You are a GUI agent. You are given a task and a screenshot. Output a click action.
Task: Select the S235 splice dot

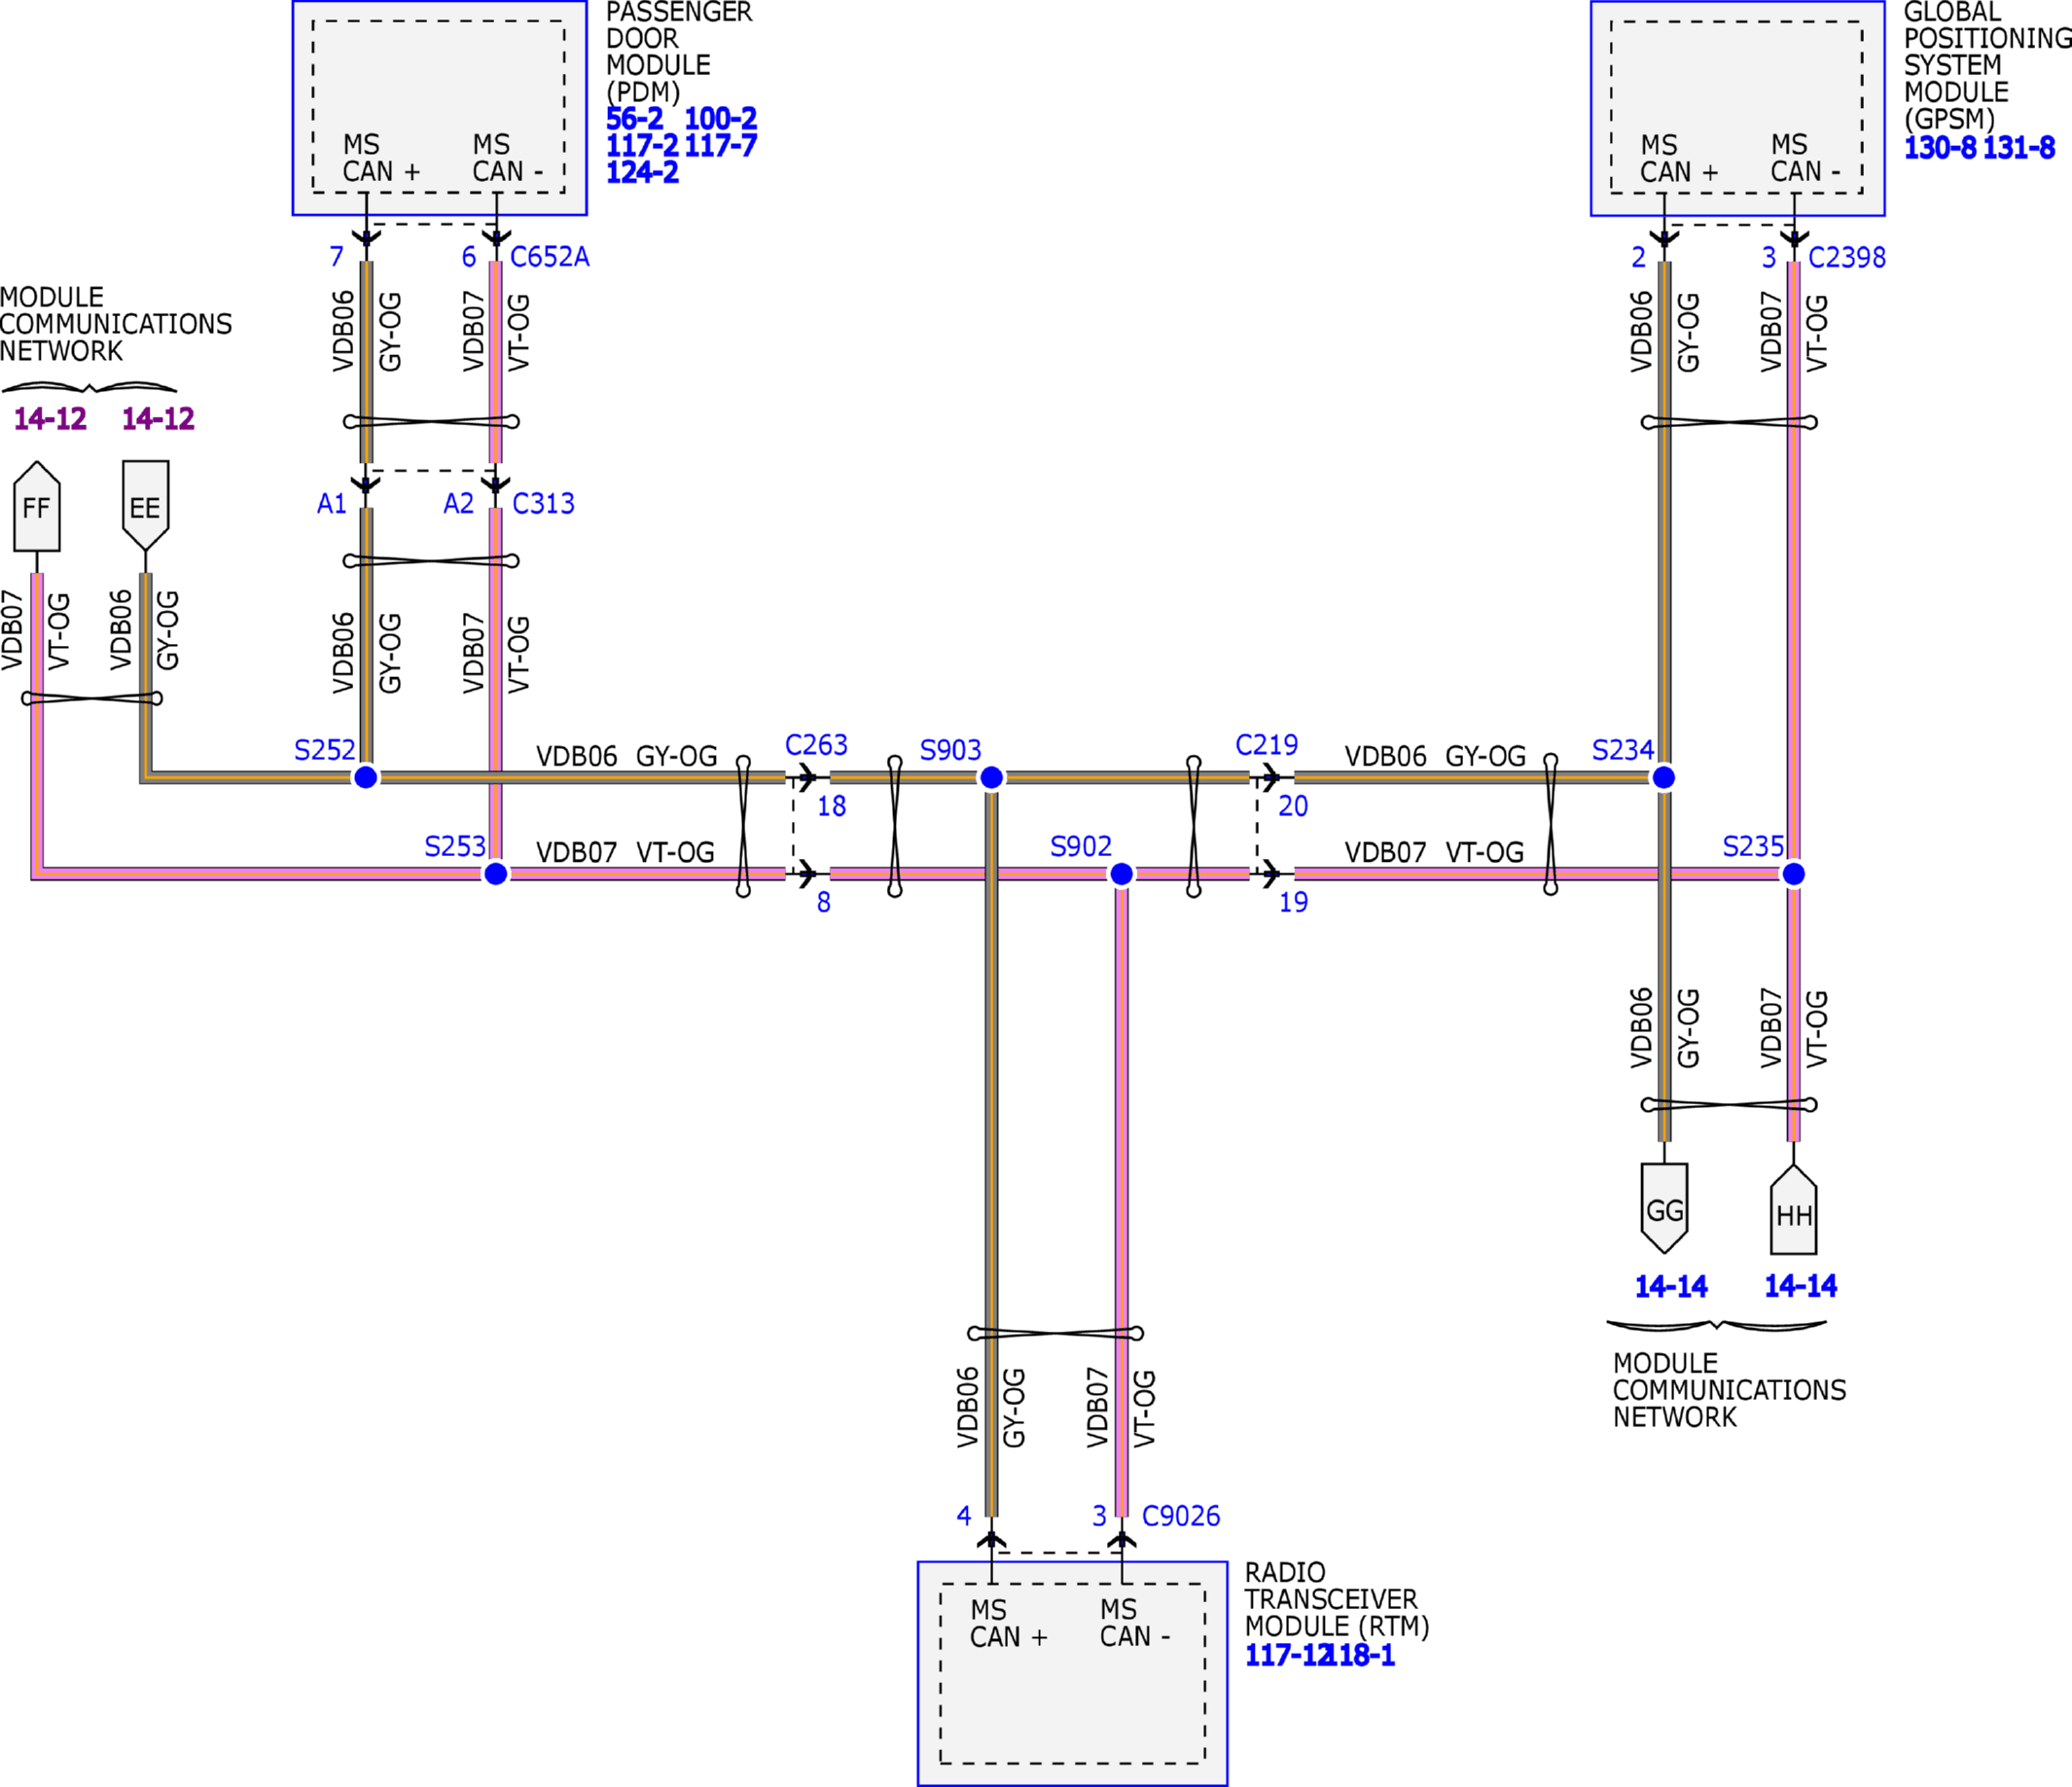coord(1794,874)
